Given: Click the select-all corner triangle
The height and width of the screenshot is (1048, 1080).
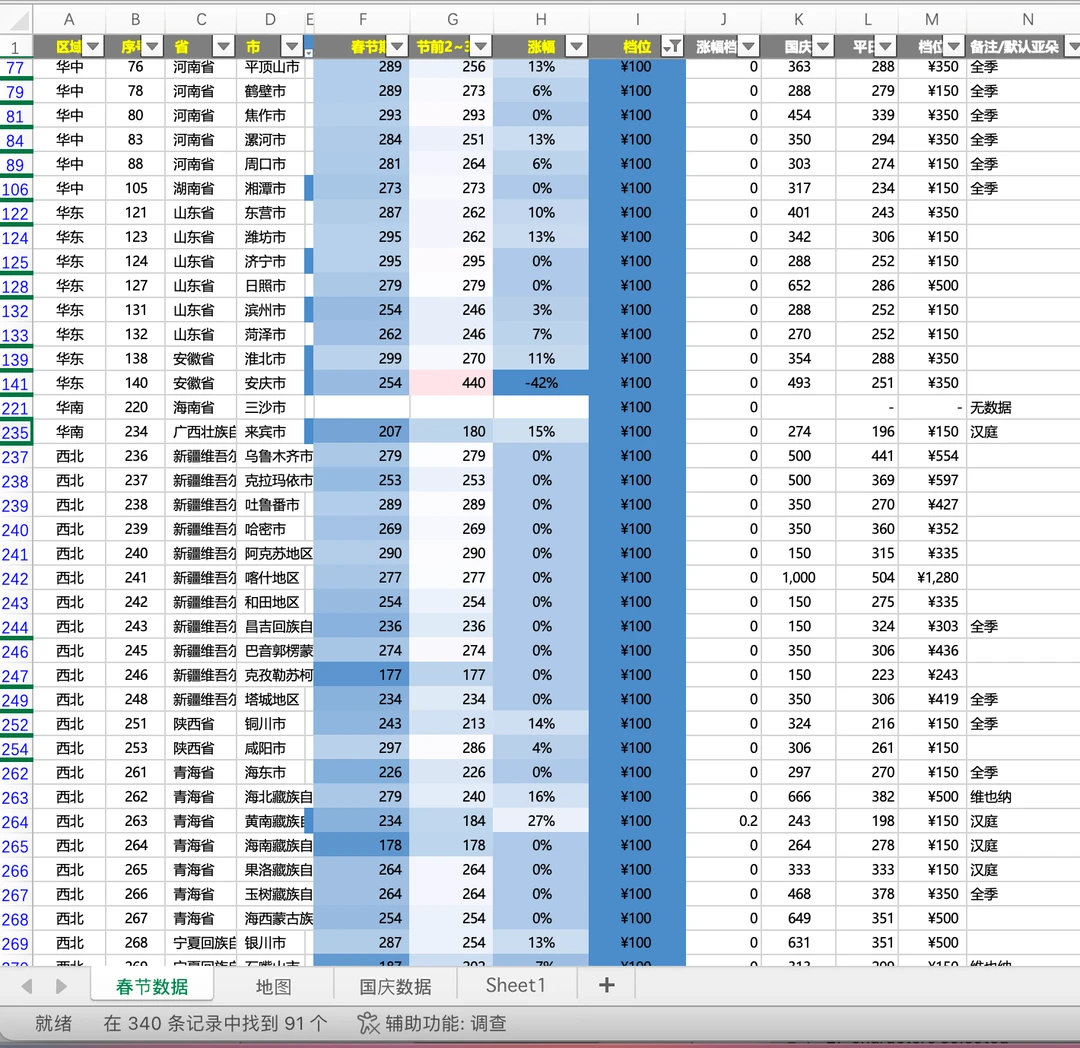Looking at the screenshot, I should pyautogui.click(x=17, y=21).
